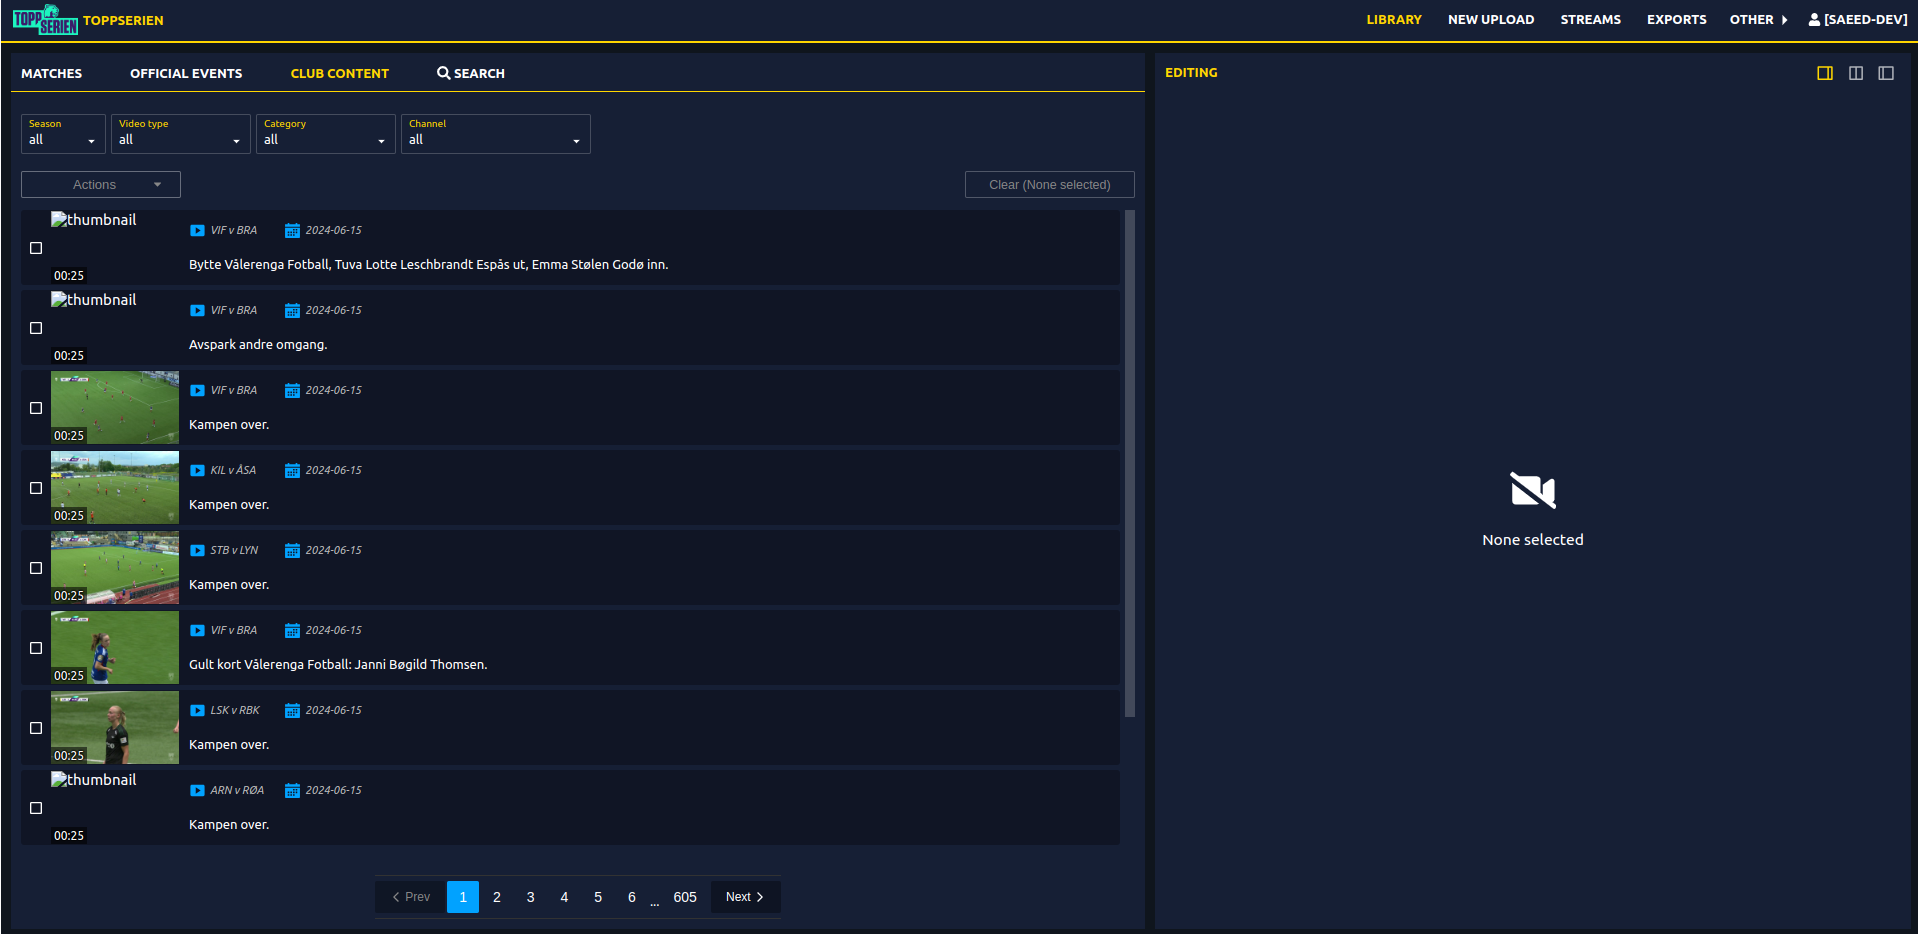This screenshot has height=934, width=1918.
Task: Select the right-side panel layout icon
Action: point(1825,73)
